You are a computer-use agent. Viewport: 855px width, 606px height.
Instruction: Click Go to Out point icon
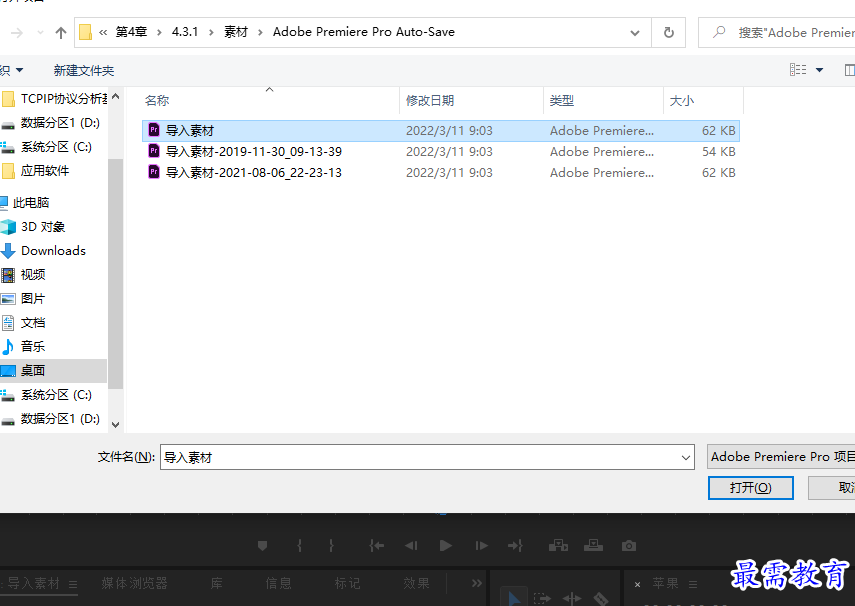(x=515, y=545)
